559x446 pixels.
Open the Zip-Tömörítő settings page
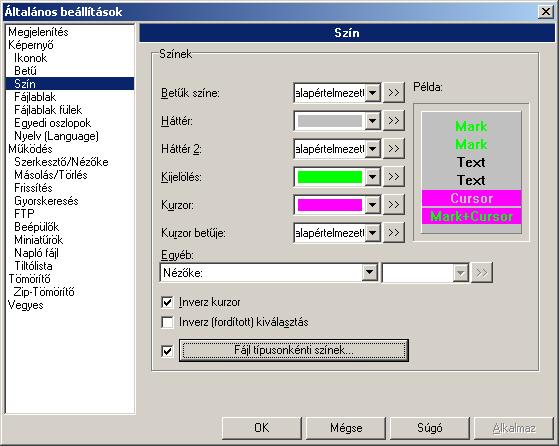44,292
